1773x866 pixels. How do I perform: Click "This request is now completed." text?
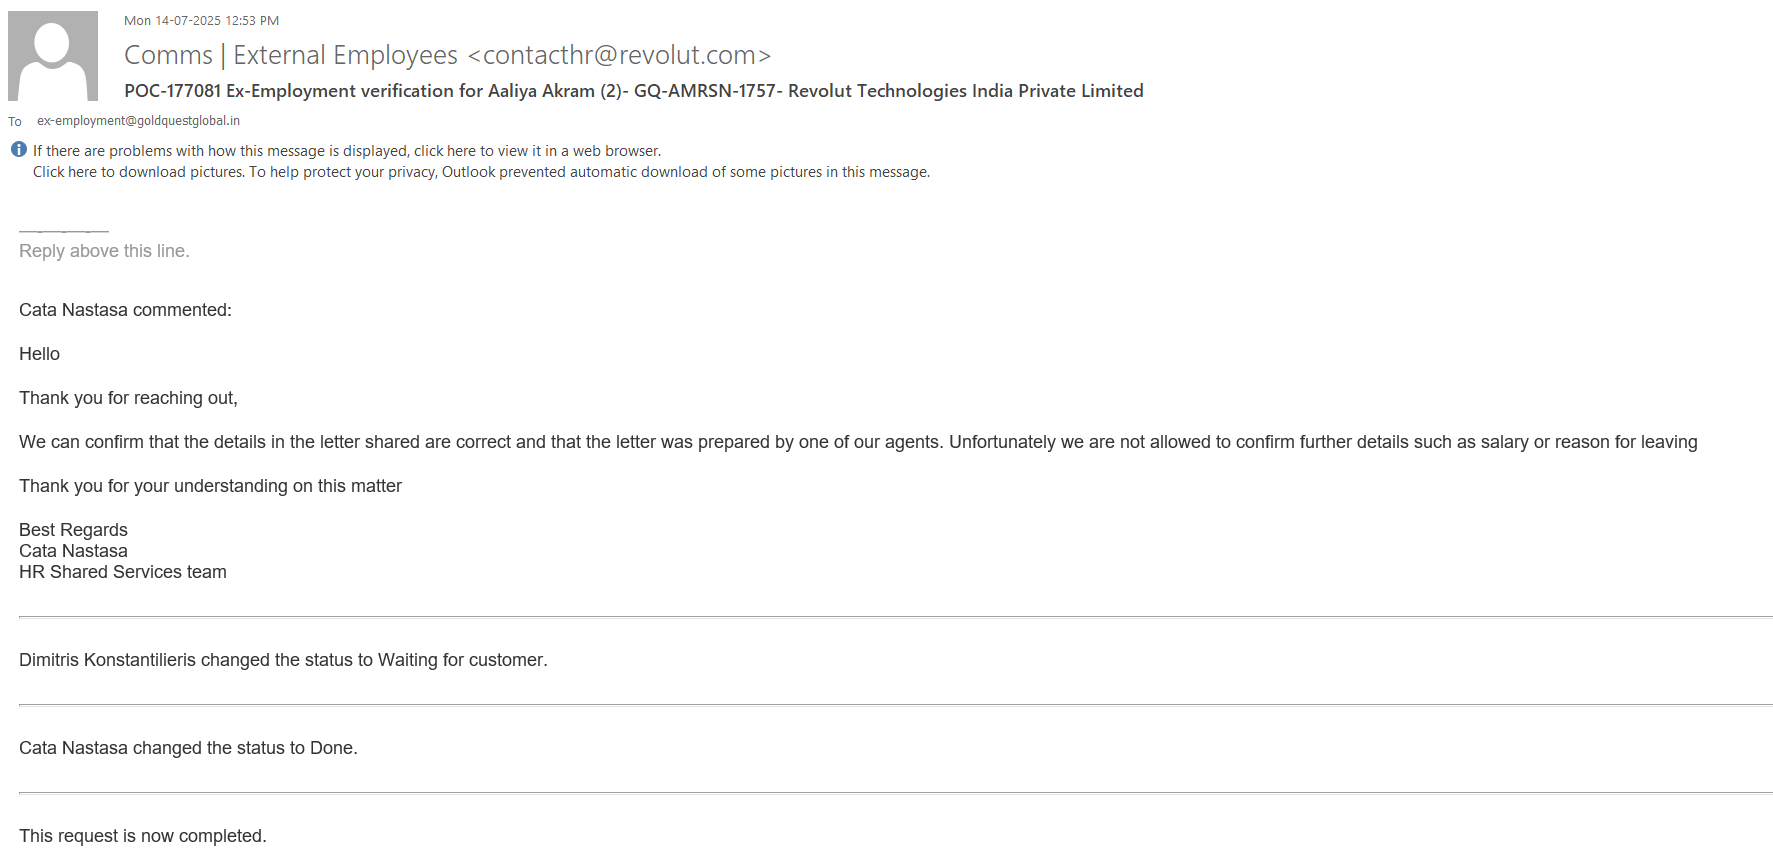click(x=143, y=836)
